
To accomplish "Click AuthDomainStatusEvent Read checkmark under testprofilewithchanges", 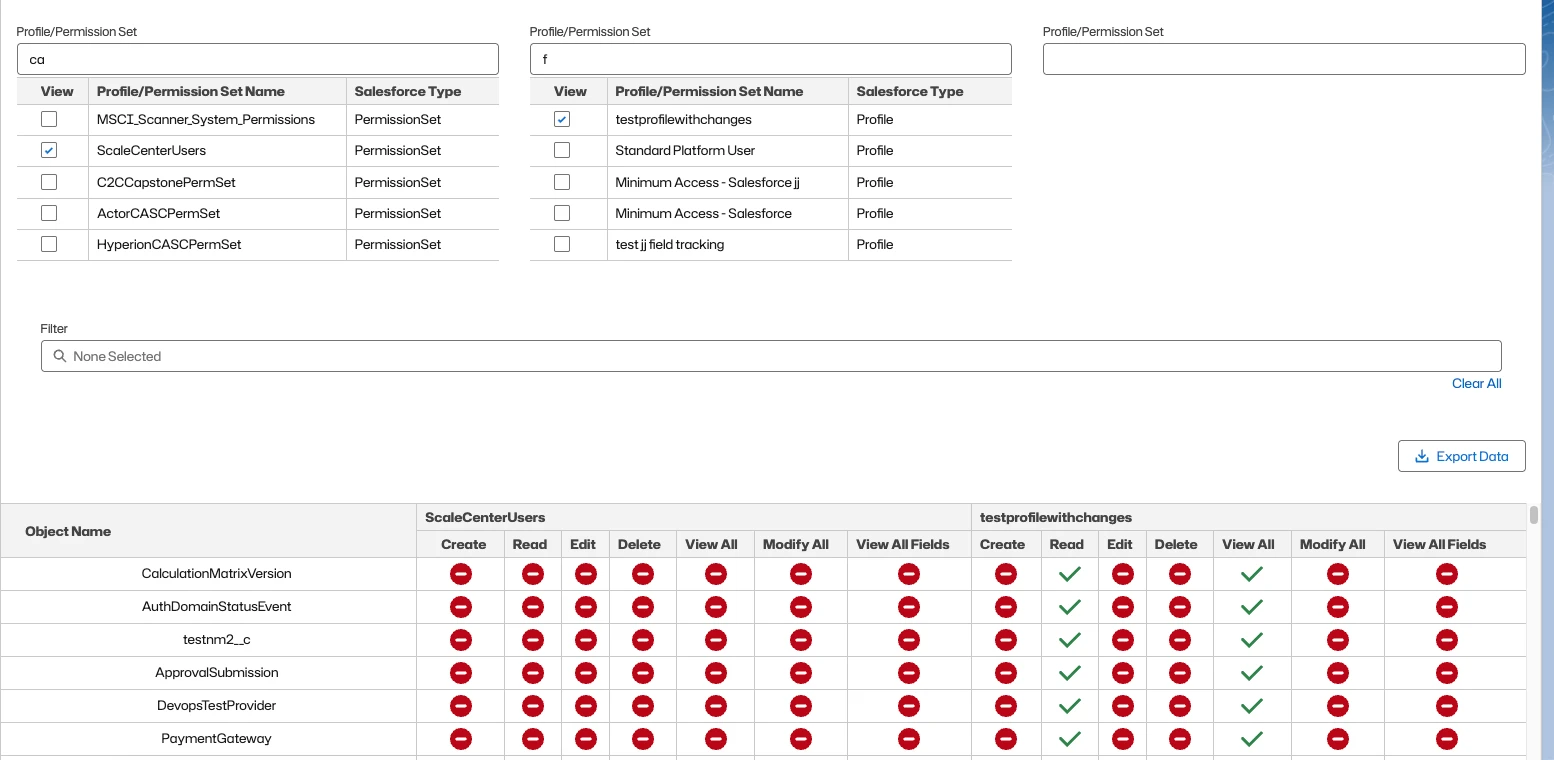I will 1070,607.
